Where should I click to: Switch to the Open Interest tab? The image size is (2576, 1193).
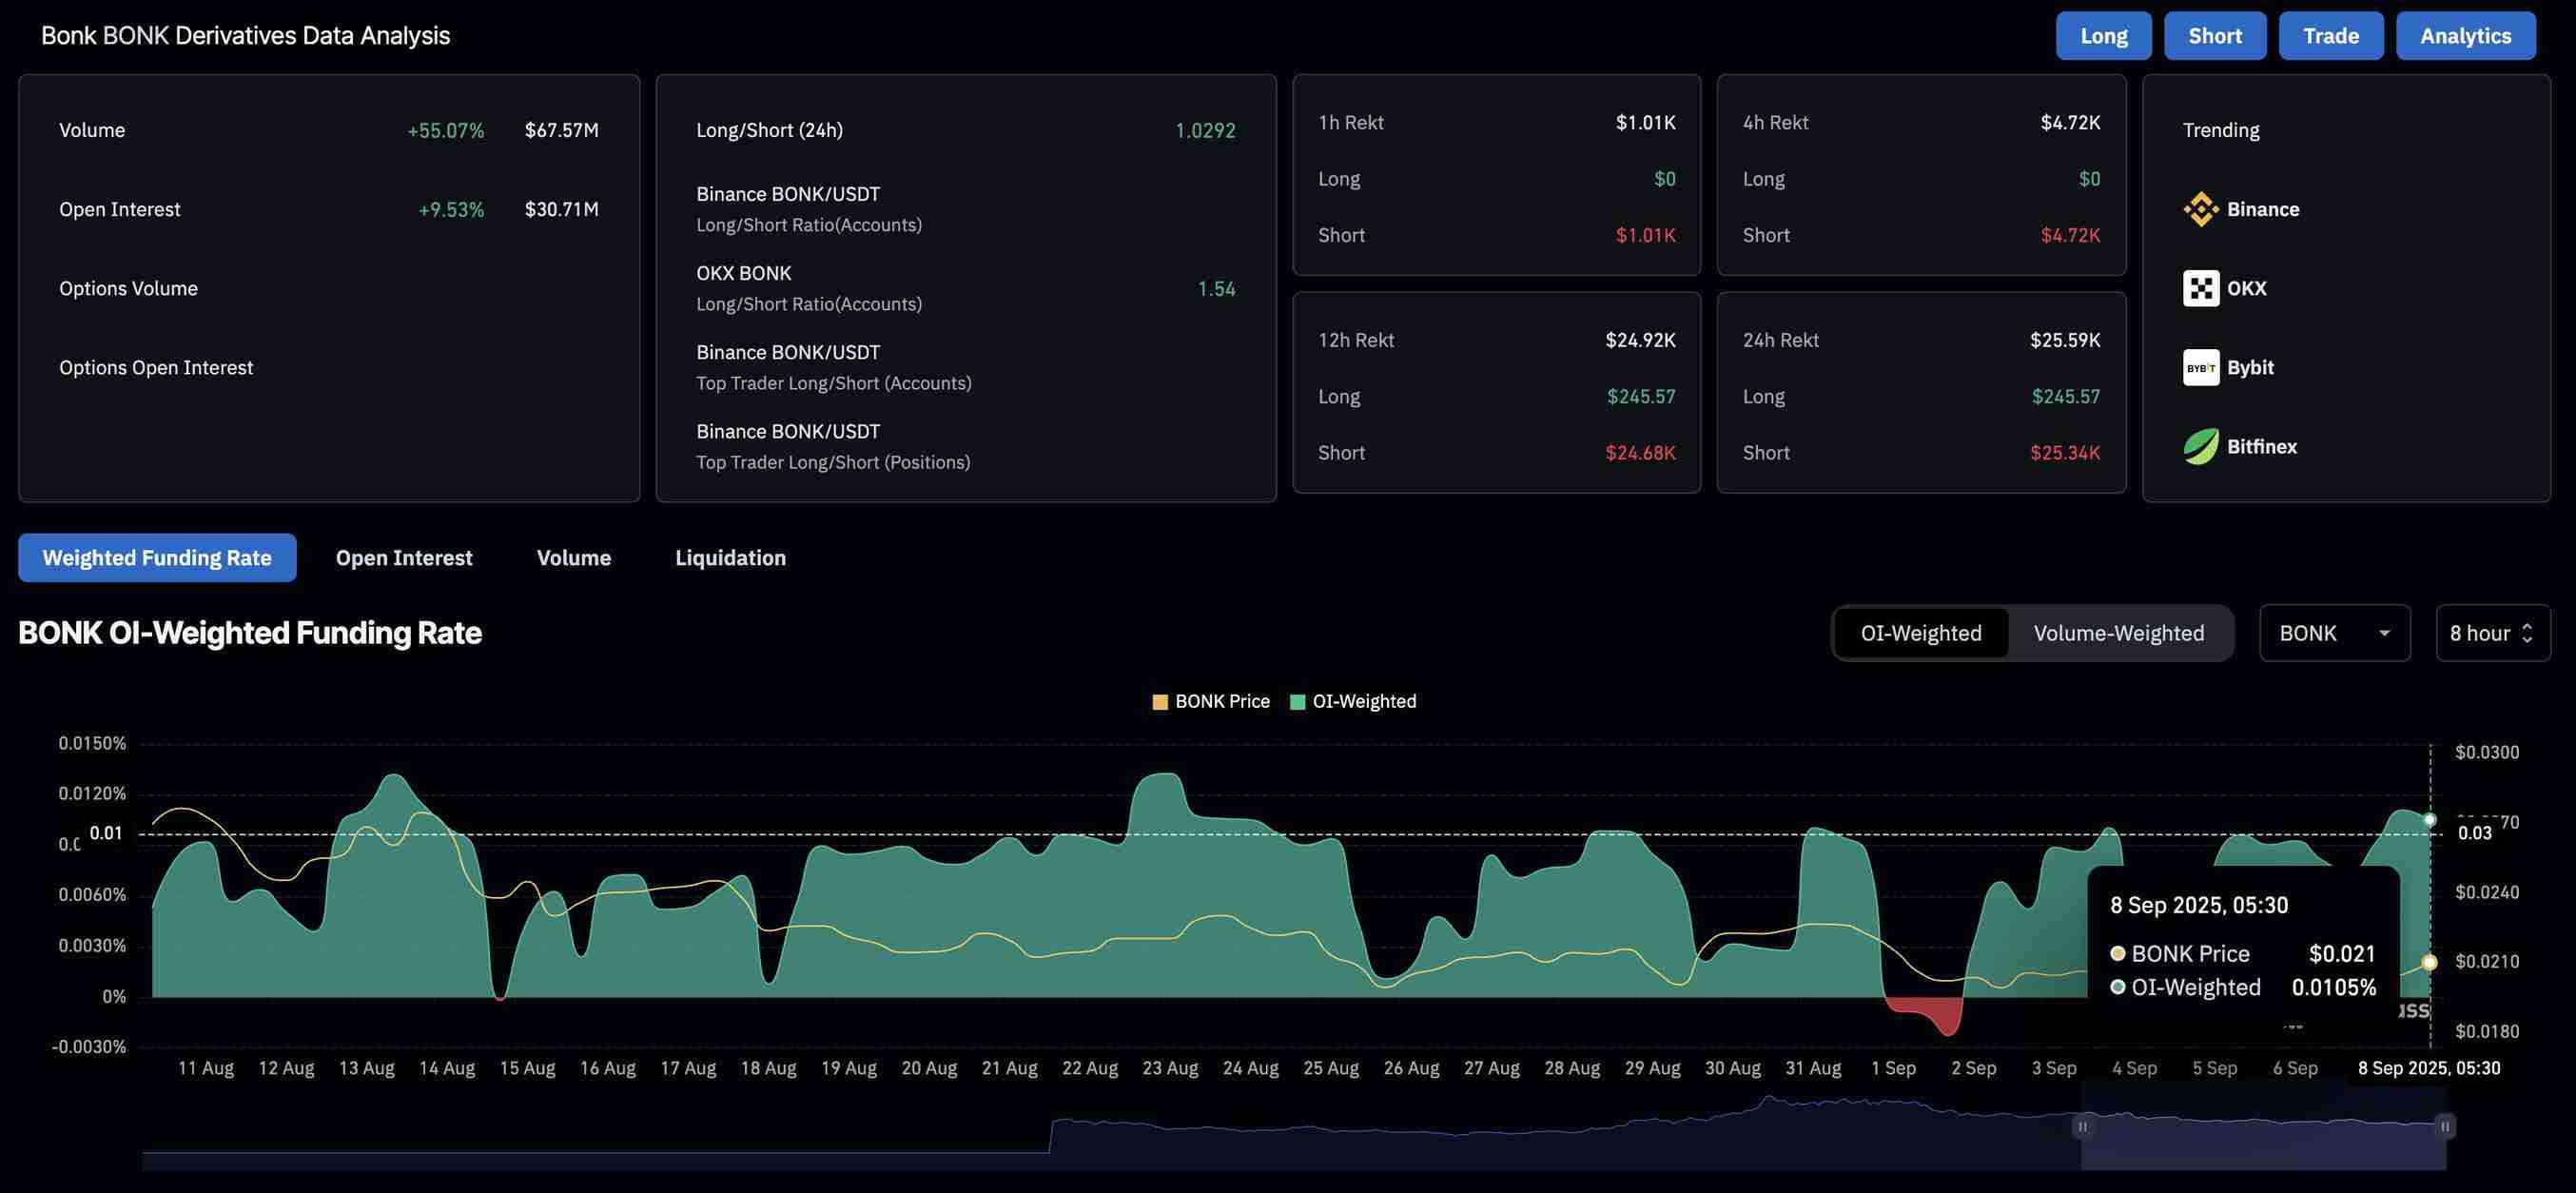coord(404,558)
